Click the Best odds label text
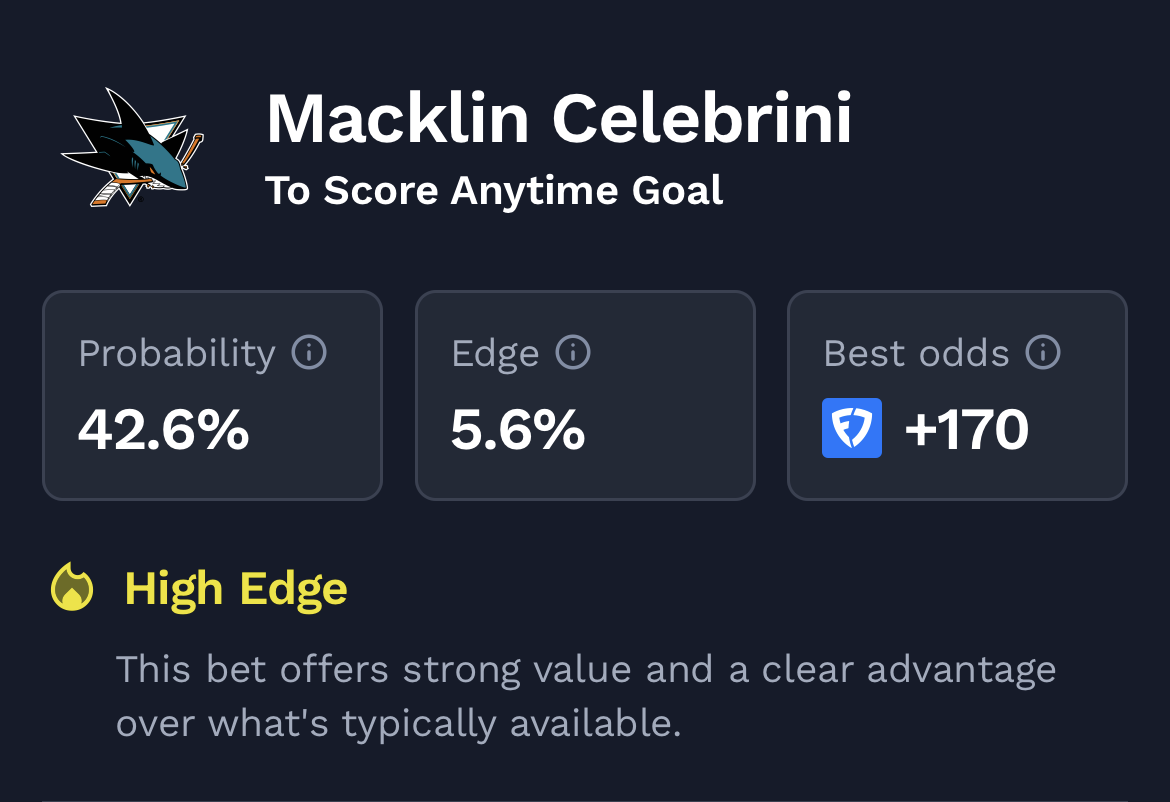The image size is (1170, 802). click(x=916, y=353)
